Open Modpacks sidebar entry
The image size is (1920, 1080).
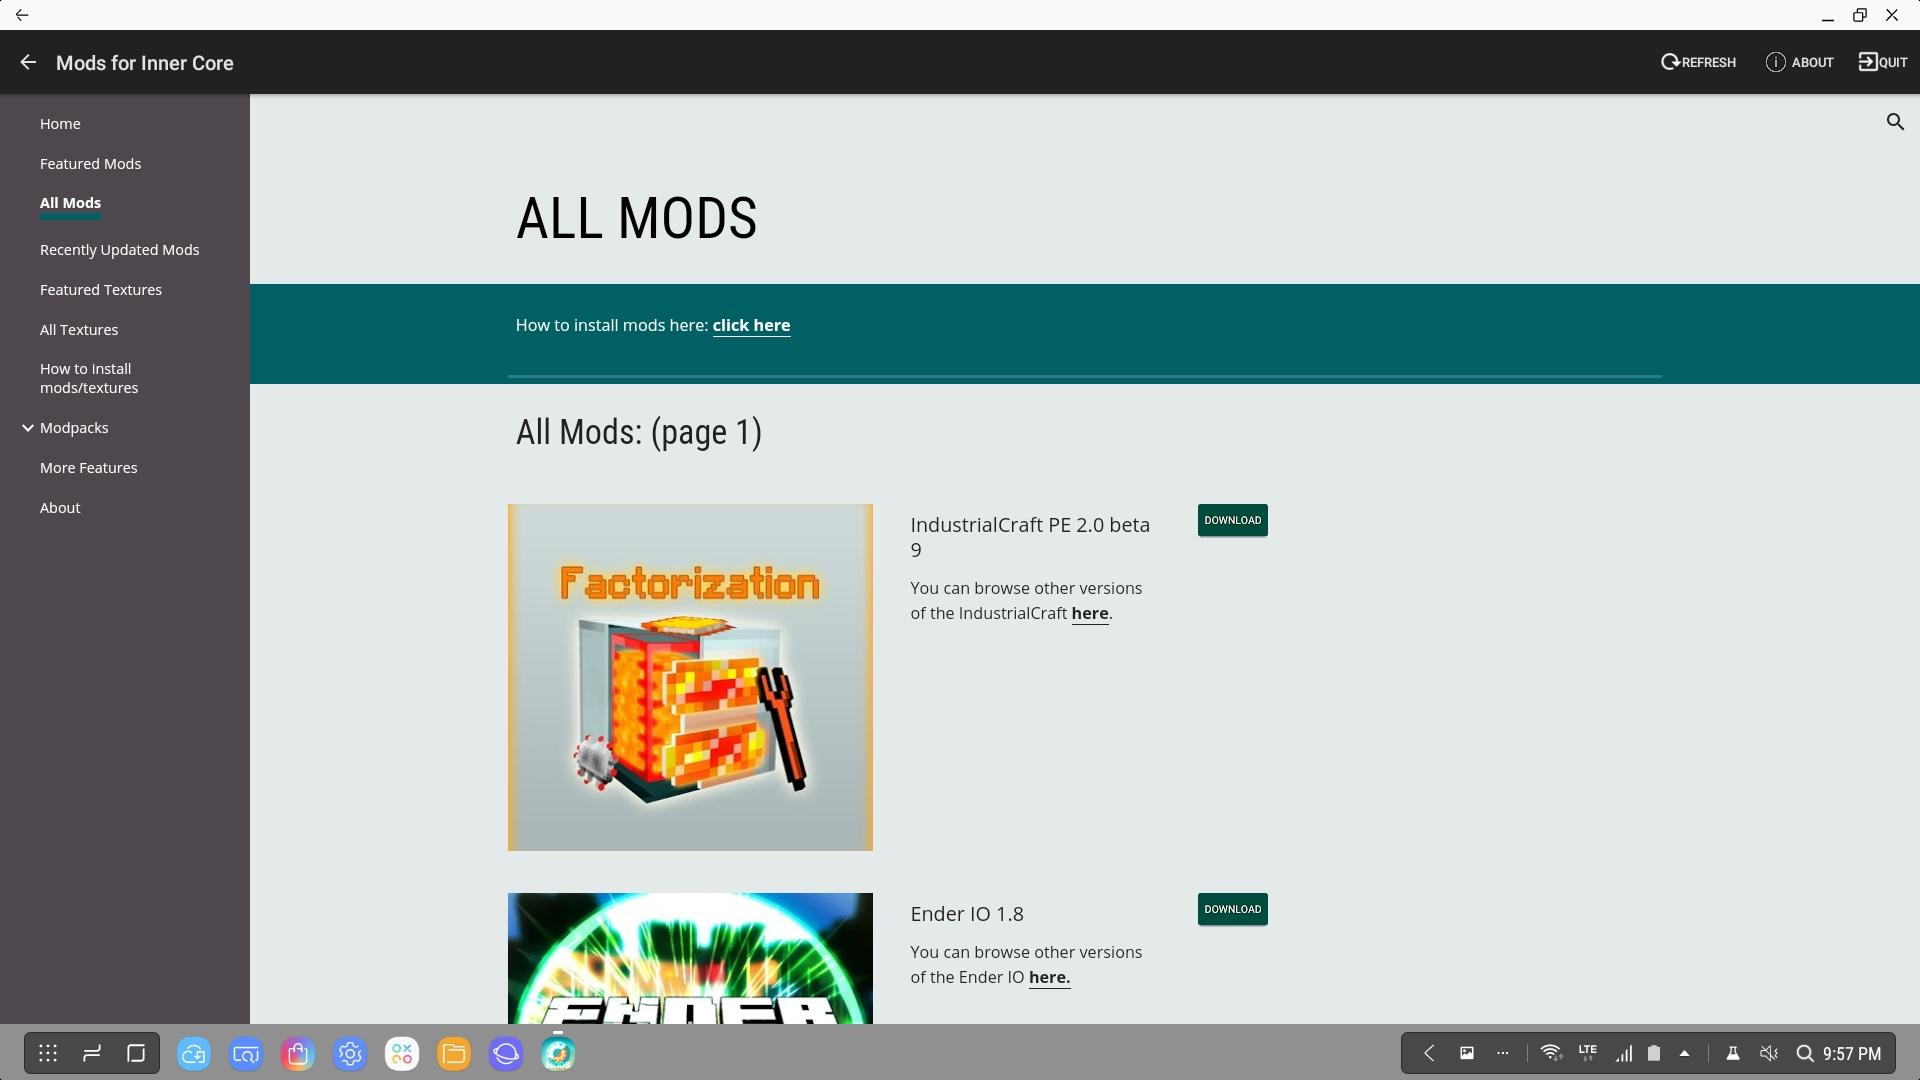(74, 428)
